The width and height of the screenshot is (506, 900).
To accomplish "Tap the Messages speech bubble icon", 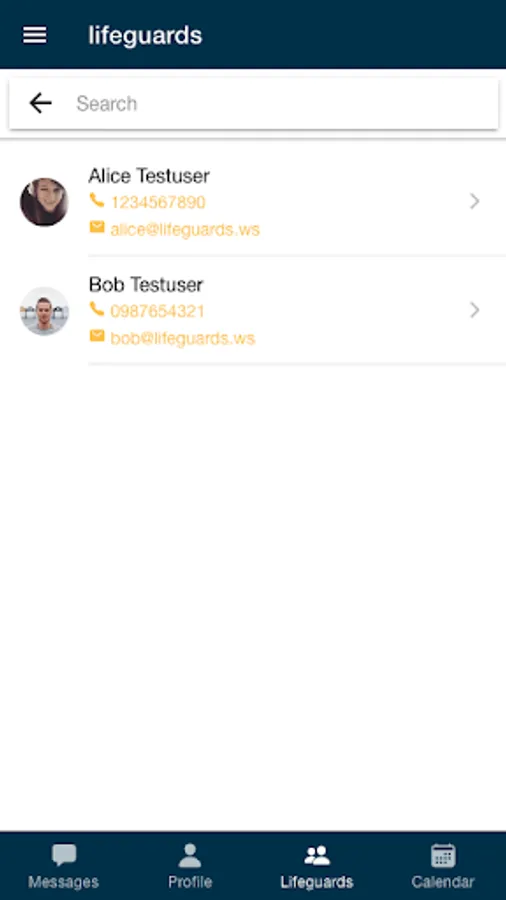I will 64,855.
